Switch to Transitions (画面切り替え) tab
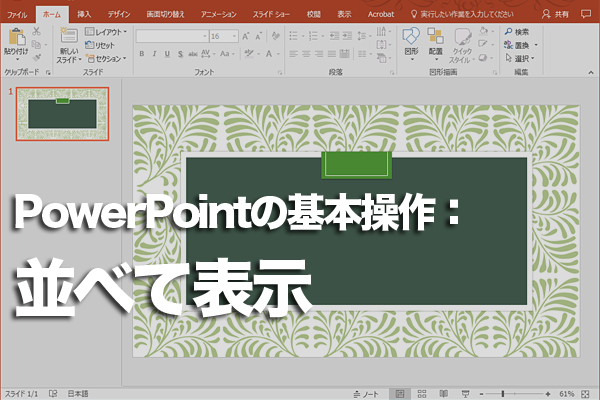The height and width of the screenshot is (400, 600). tap(166, 14)
